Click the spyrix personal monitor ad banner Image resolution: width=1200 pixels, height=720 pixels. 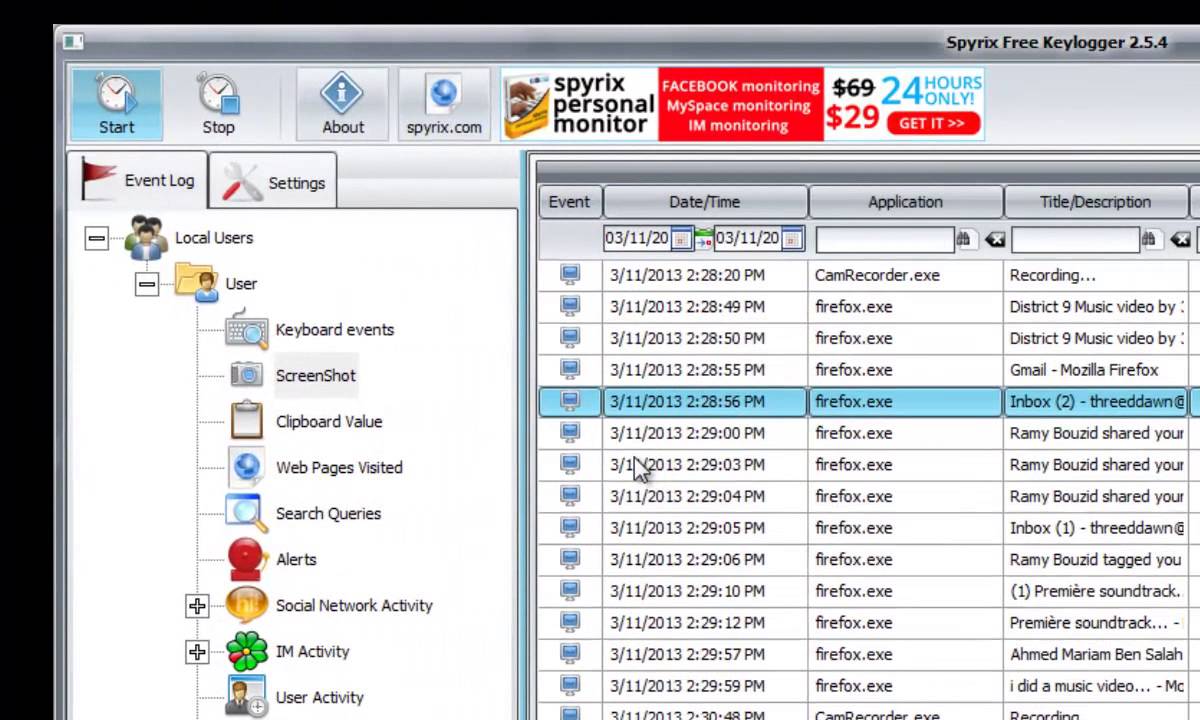(742, 104)
